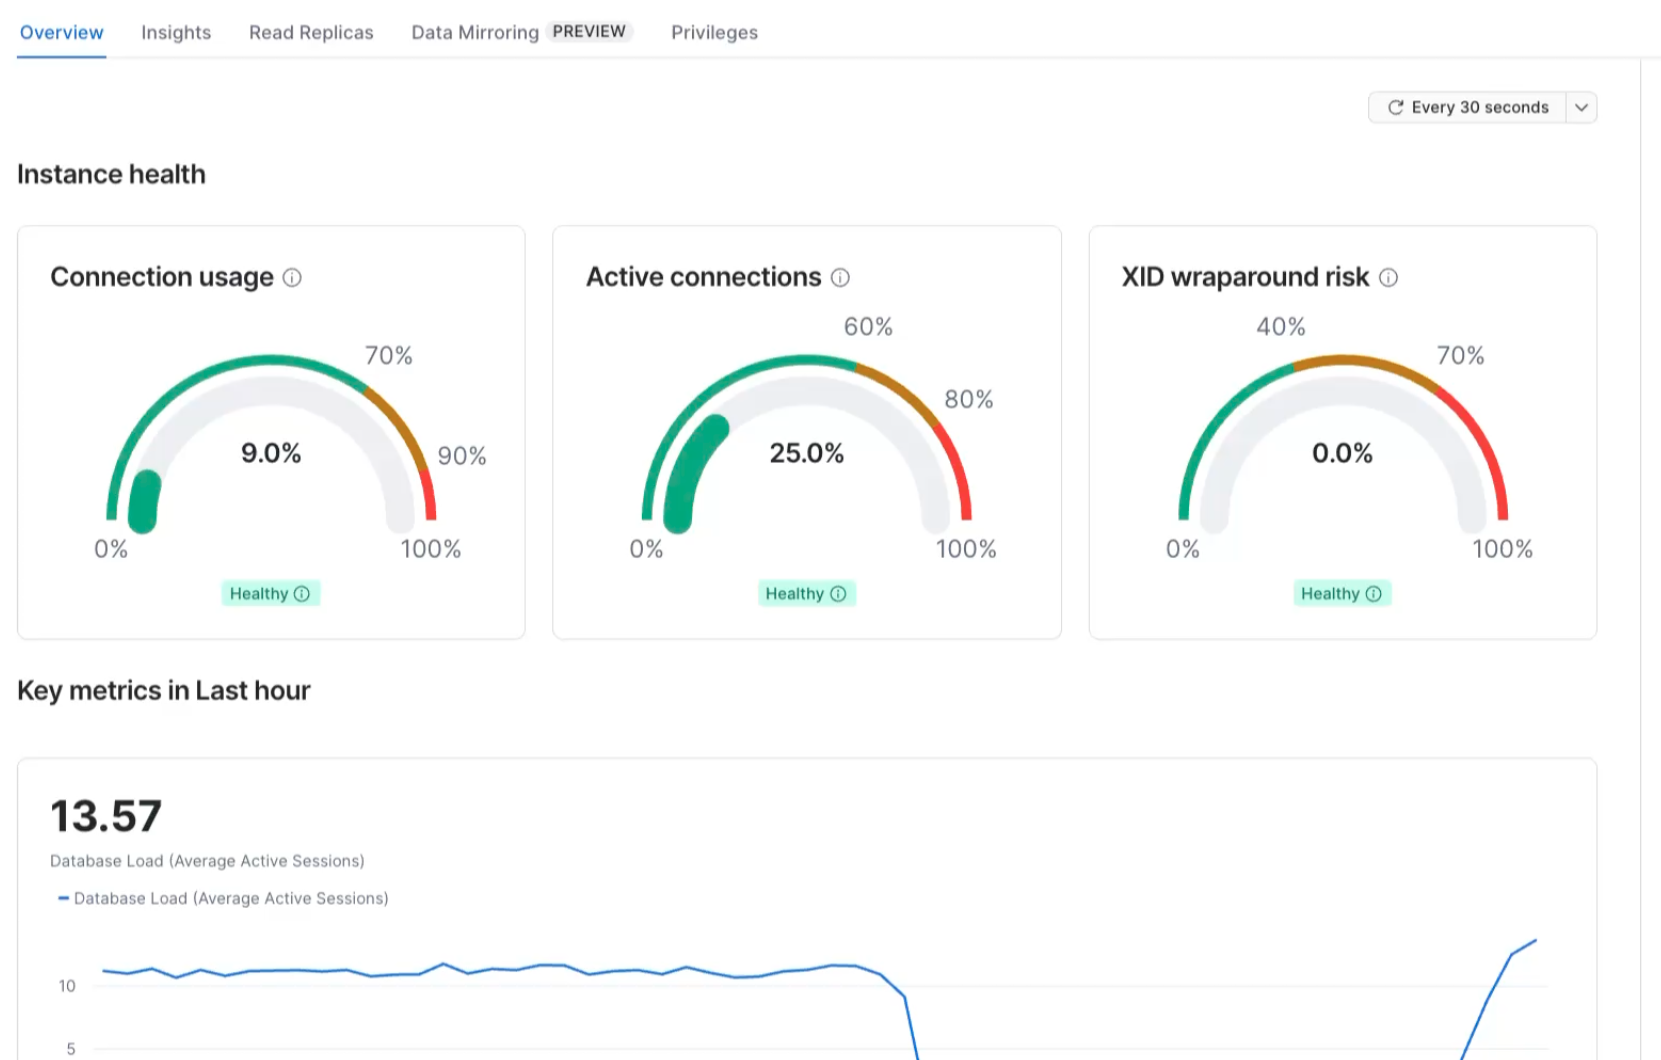Click info icon in Active connections Healthy badge
1661x1060 pixels.
(x=838, y=594)
